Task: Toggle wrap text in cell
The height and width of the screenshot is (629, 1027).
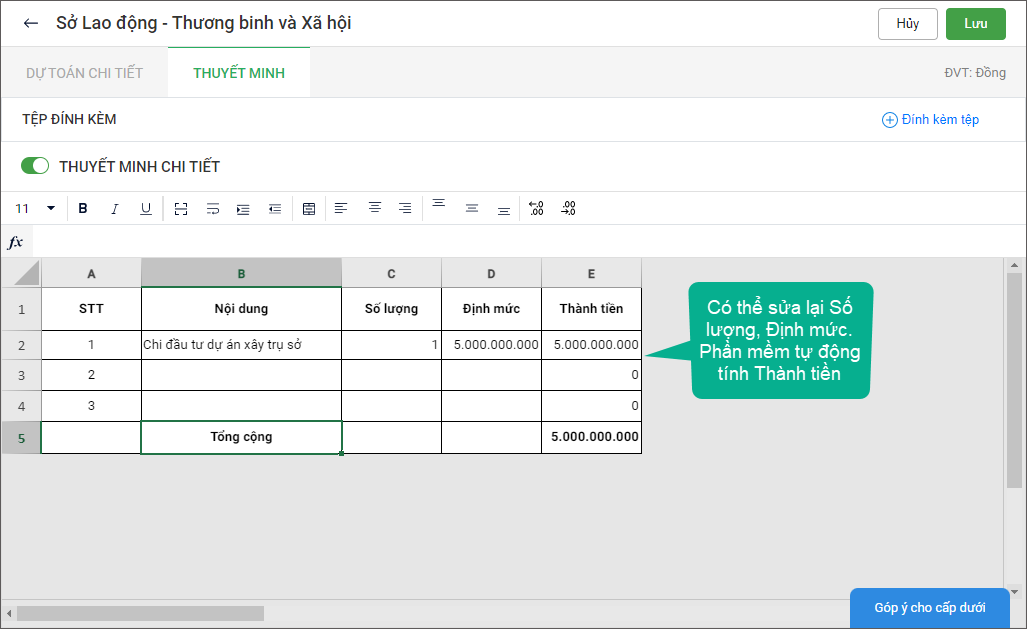Action: (x=212, y=208)
